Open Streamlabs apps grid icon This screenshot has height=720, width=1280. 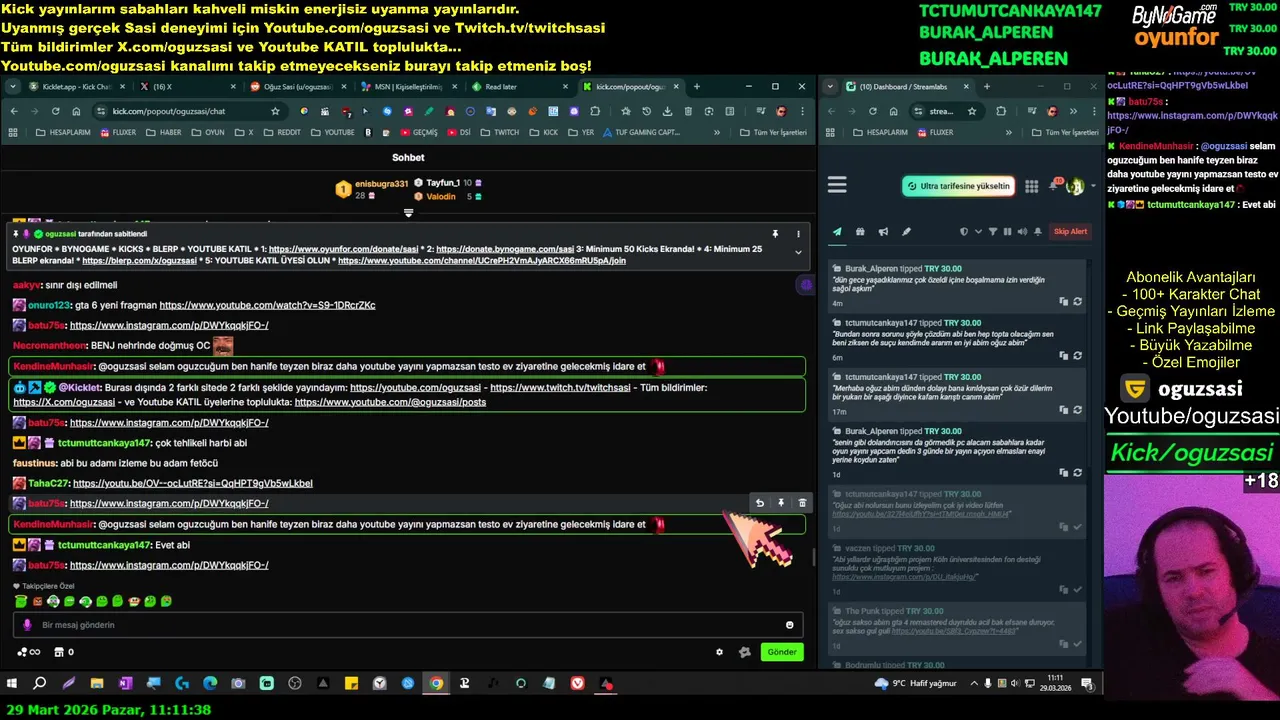(x=1031, y=186)
